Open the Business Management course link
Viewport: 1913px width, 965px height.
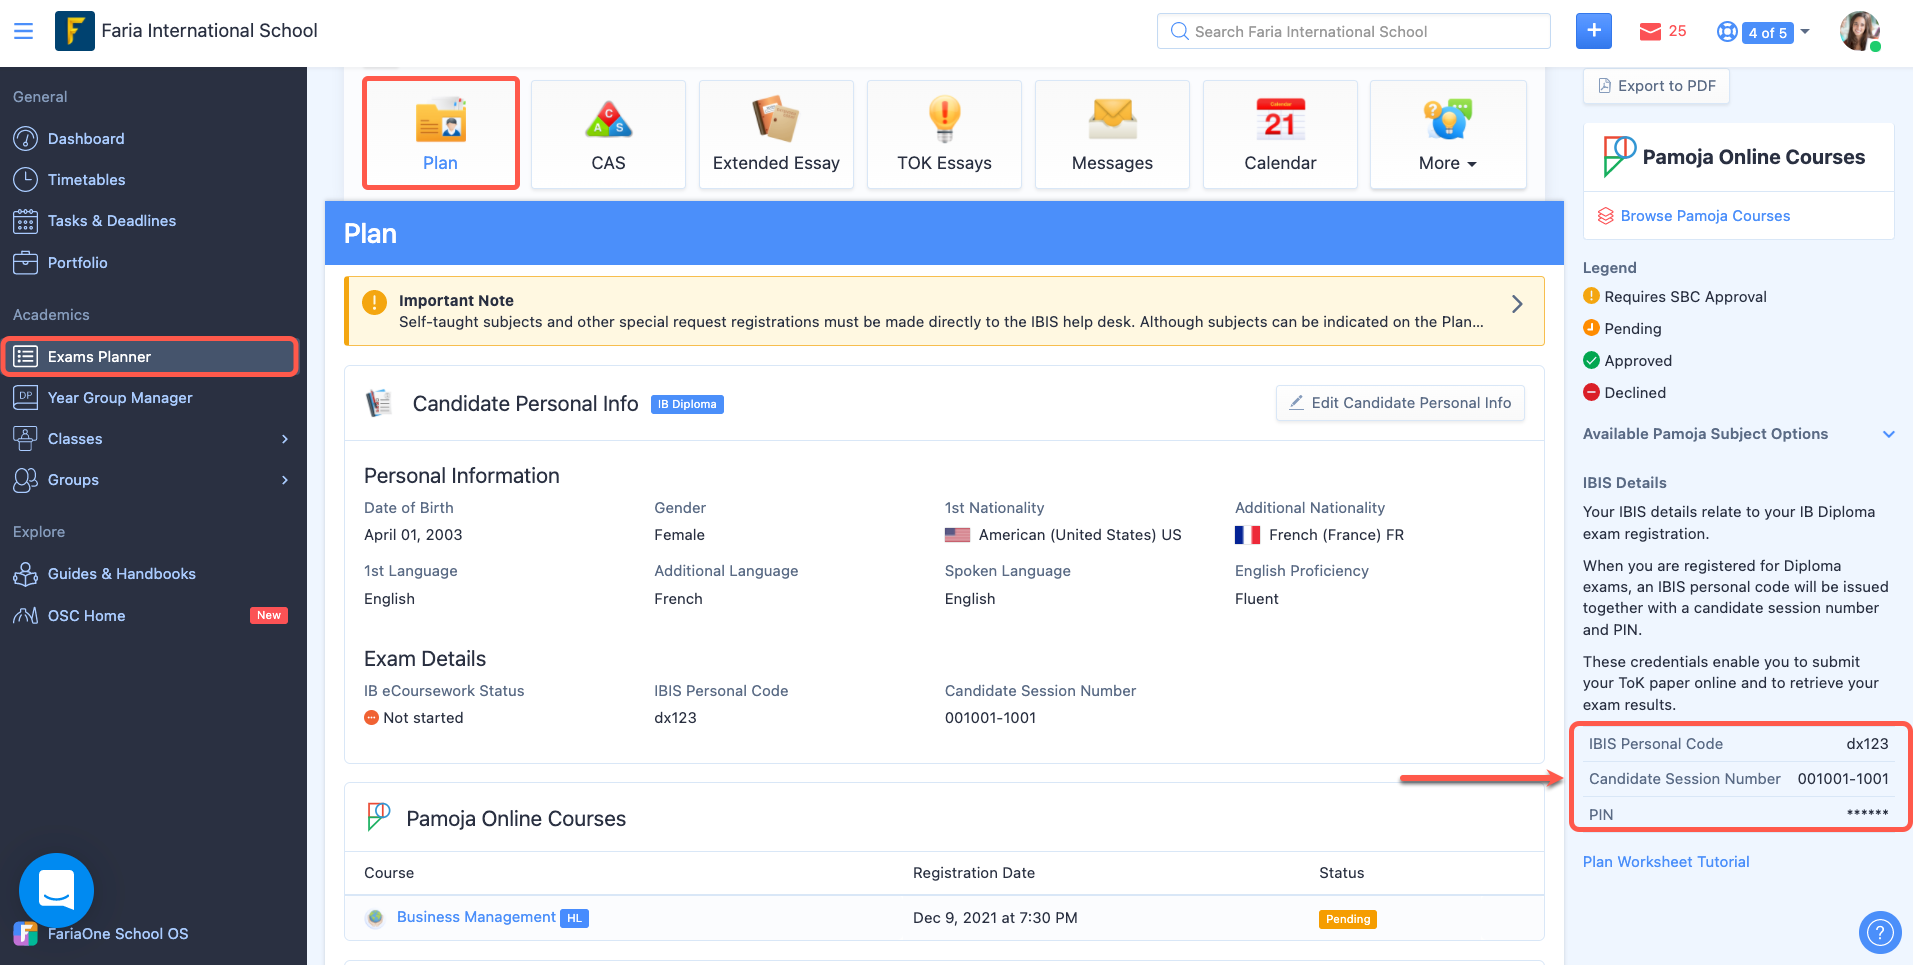tap(476, 917)
